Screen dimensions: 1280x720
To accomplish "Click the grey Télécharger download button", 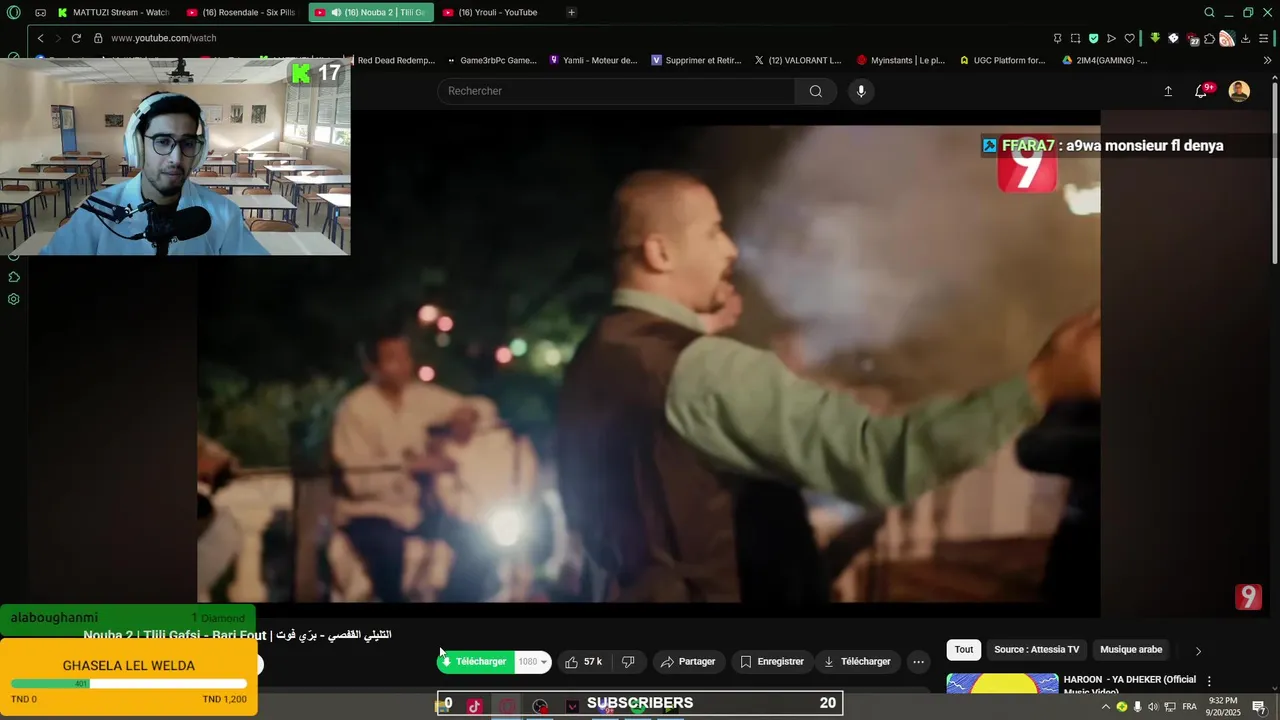I will 857,662.
